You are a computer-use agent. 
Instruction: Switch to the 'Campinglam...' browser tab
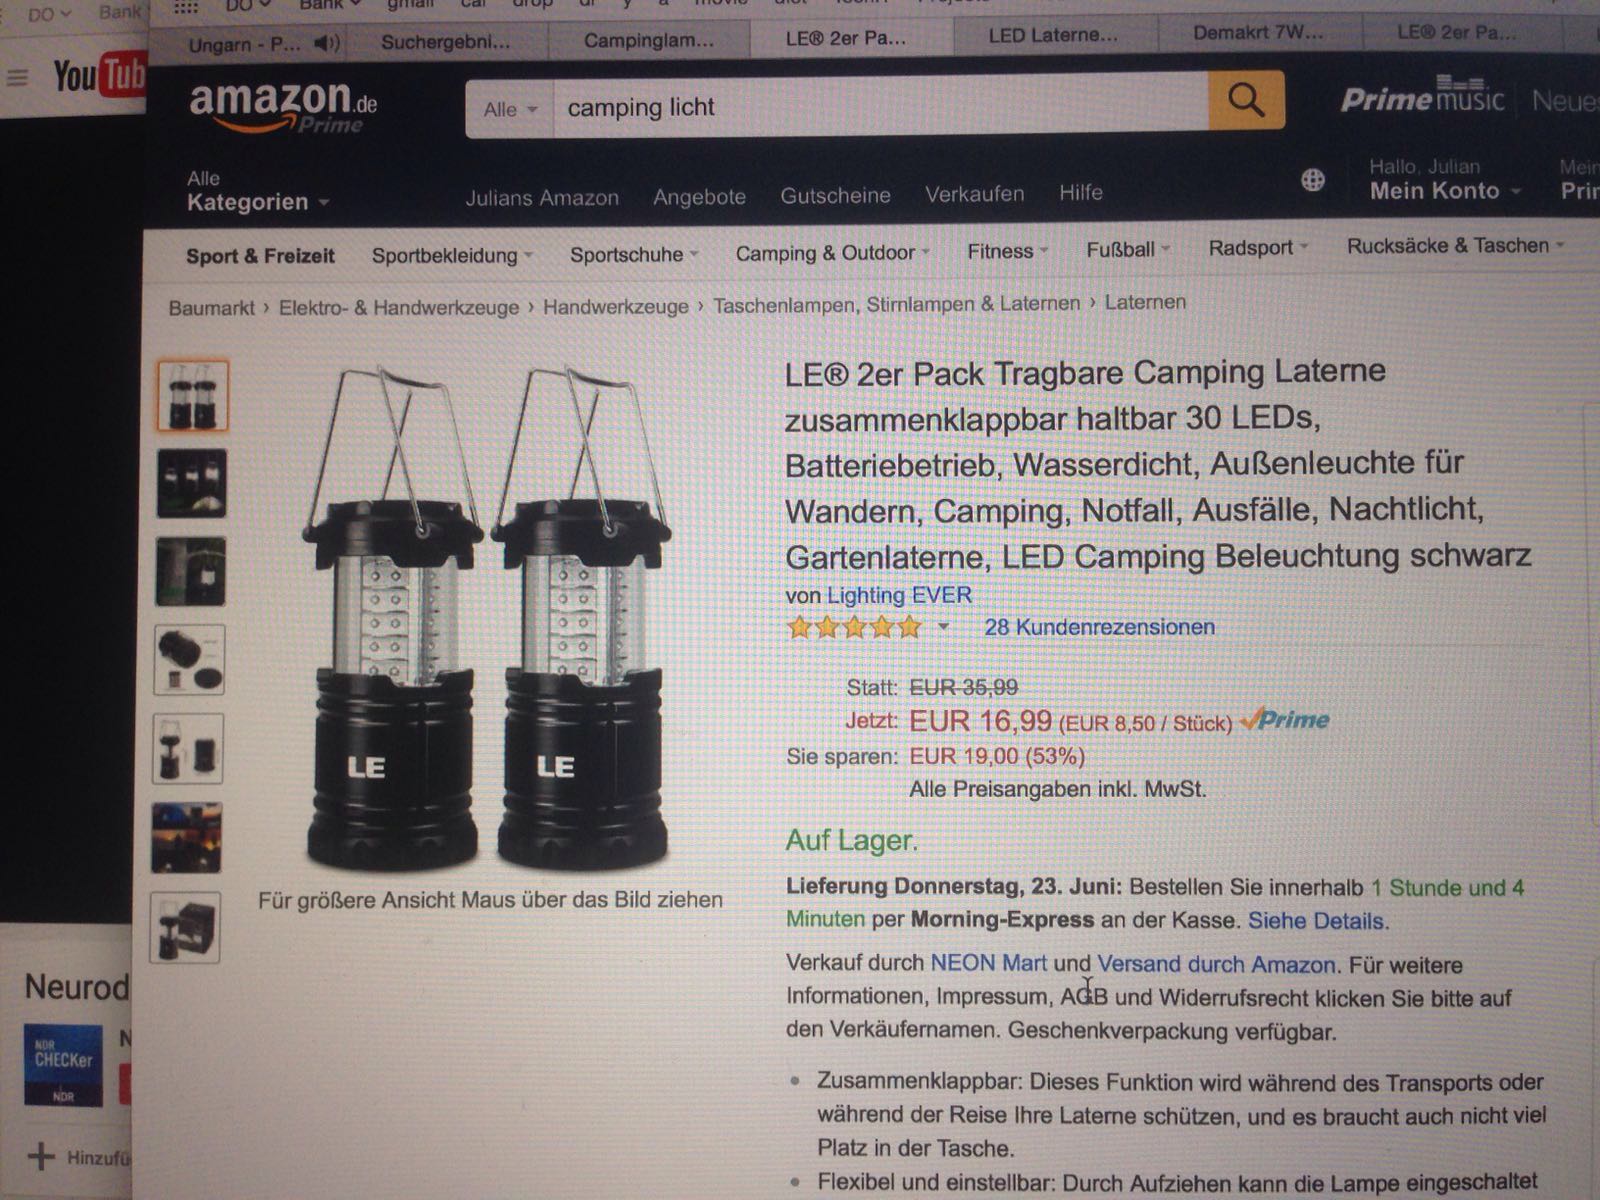[x=649, y=41]
